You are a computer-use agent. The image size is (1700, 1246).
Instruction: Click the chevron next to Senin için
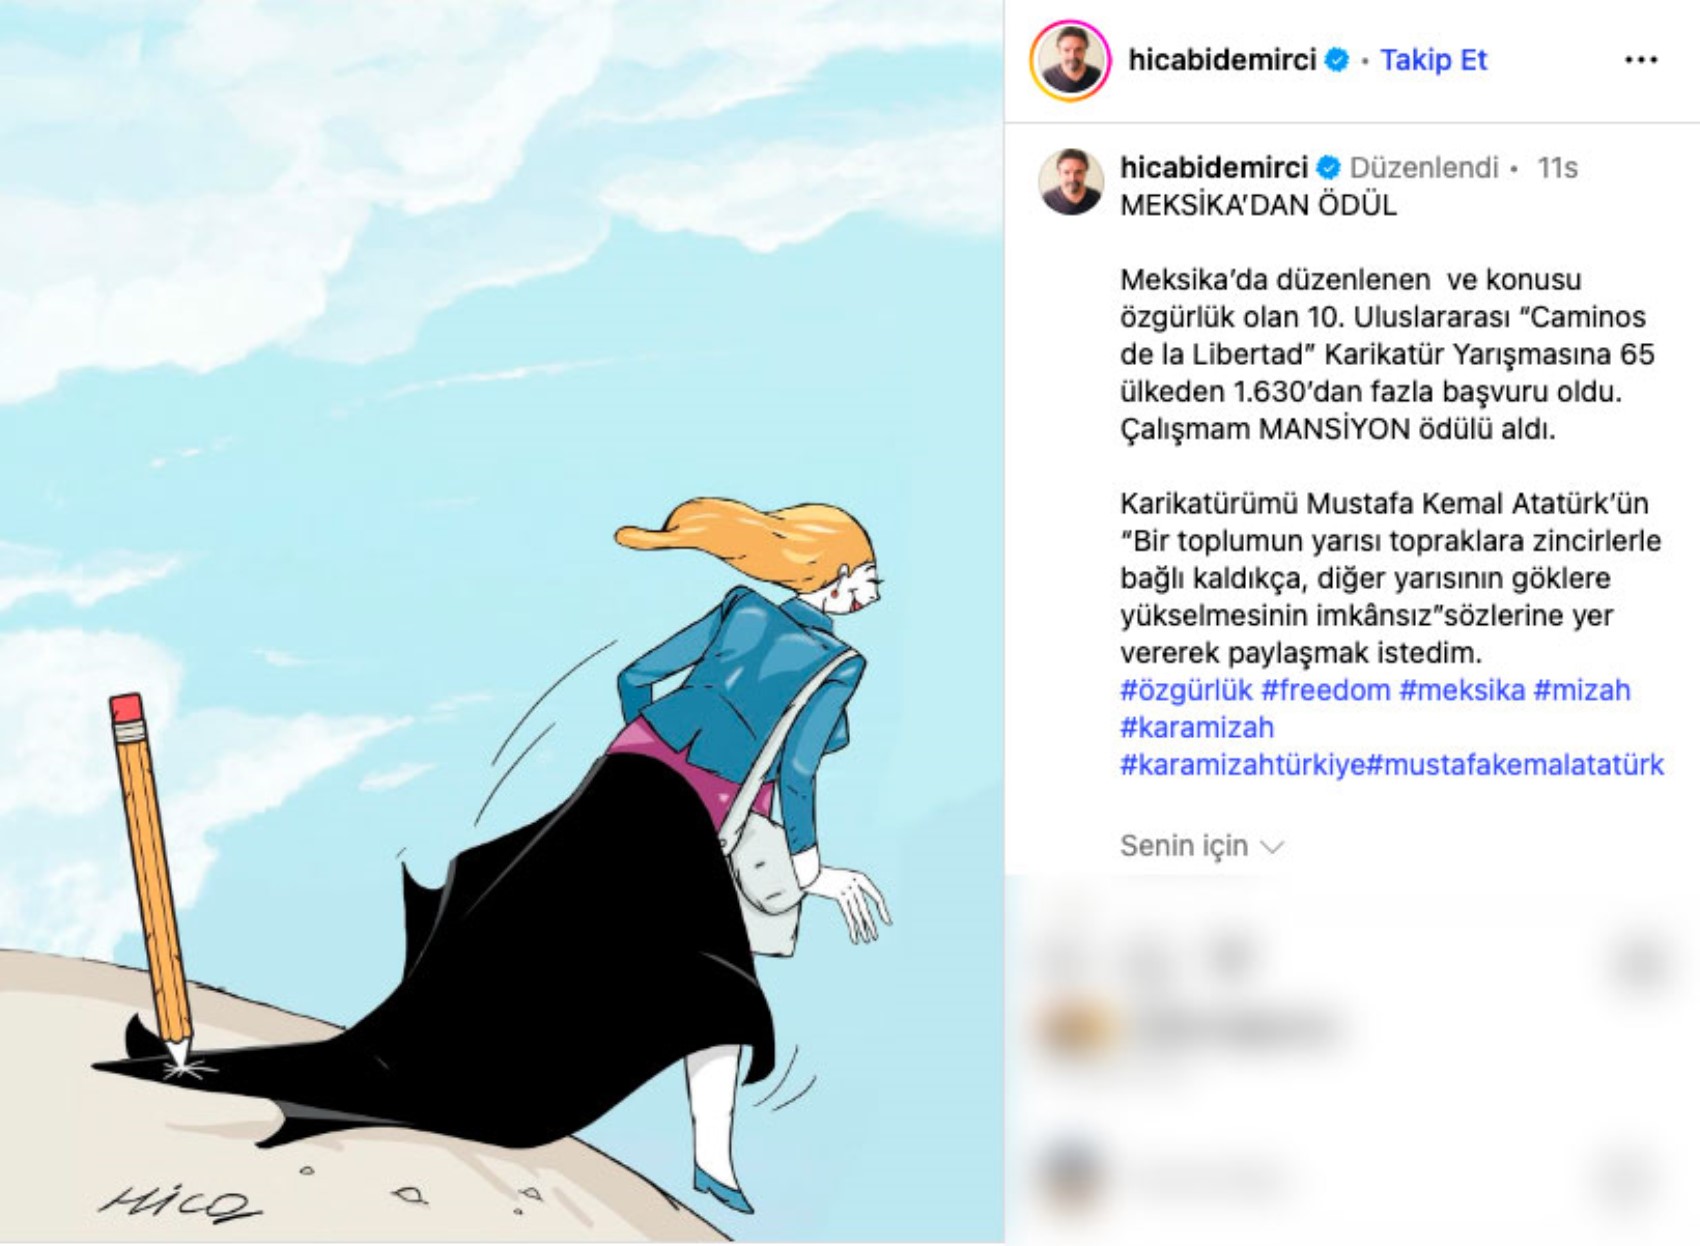coord(1272,848)
